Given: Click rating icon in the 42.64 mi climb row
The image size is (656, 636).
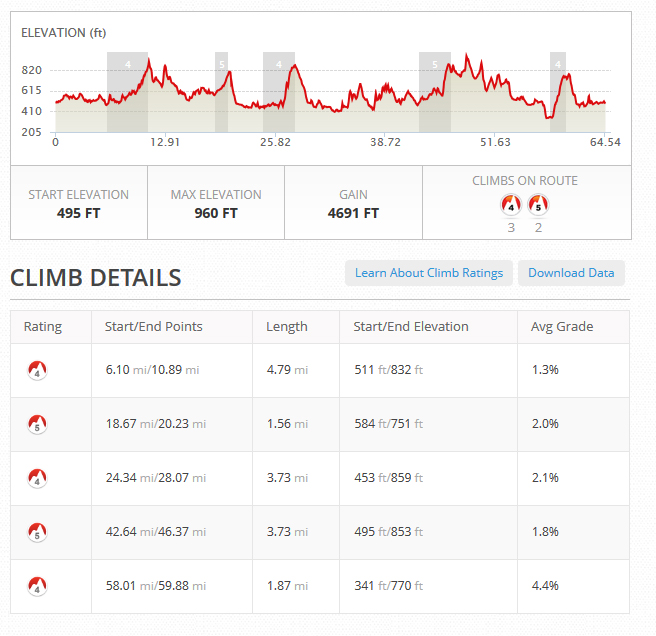Looking at the screenshot, I should (37, 532).
